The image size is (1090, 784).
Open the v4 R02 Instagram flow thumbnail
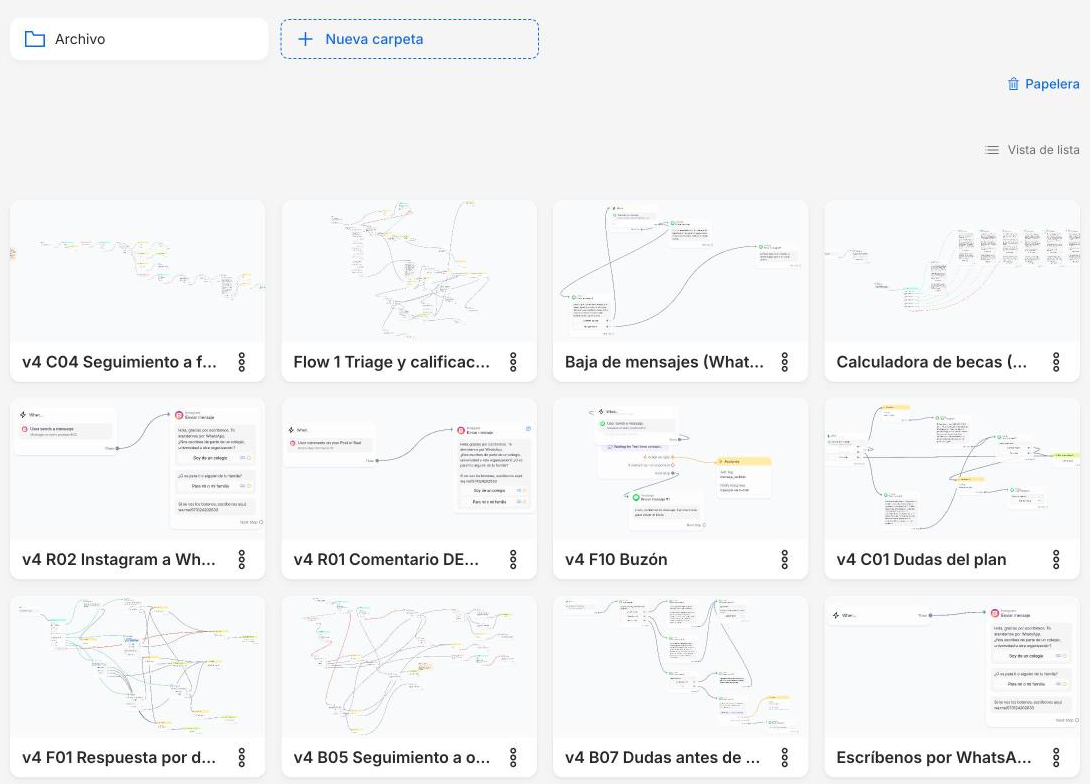[138, 469]
